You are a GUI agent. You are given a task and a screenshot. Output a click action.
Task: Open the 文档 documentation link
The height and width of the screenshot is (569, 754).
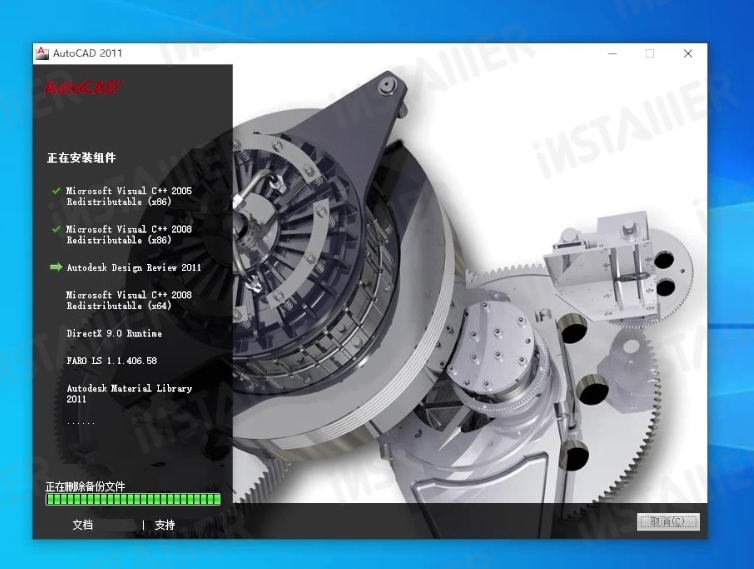coord(83,525)
